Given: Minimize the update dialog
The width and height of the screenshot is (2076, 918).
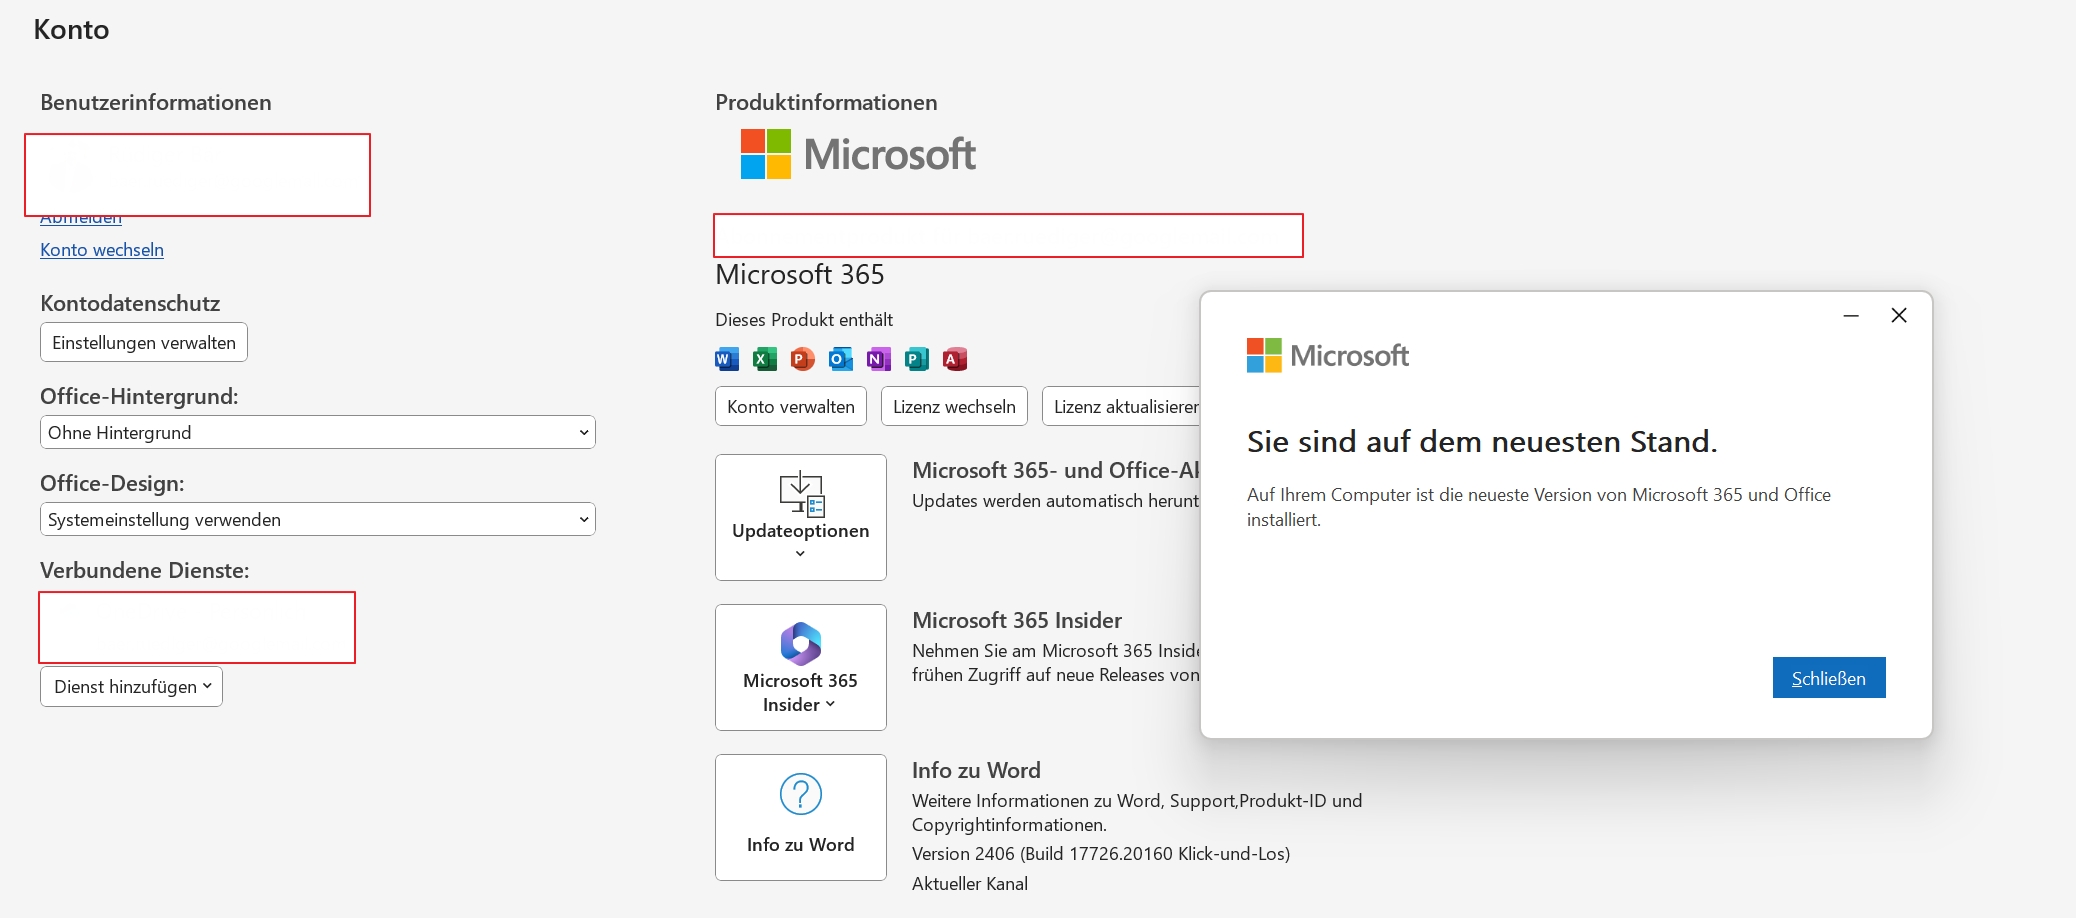Looking at the screenshot, I should pyautogui.click(x=1851, y=315).
